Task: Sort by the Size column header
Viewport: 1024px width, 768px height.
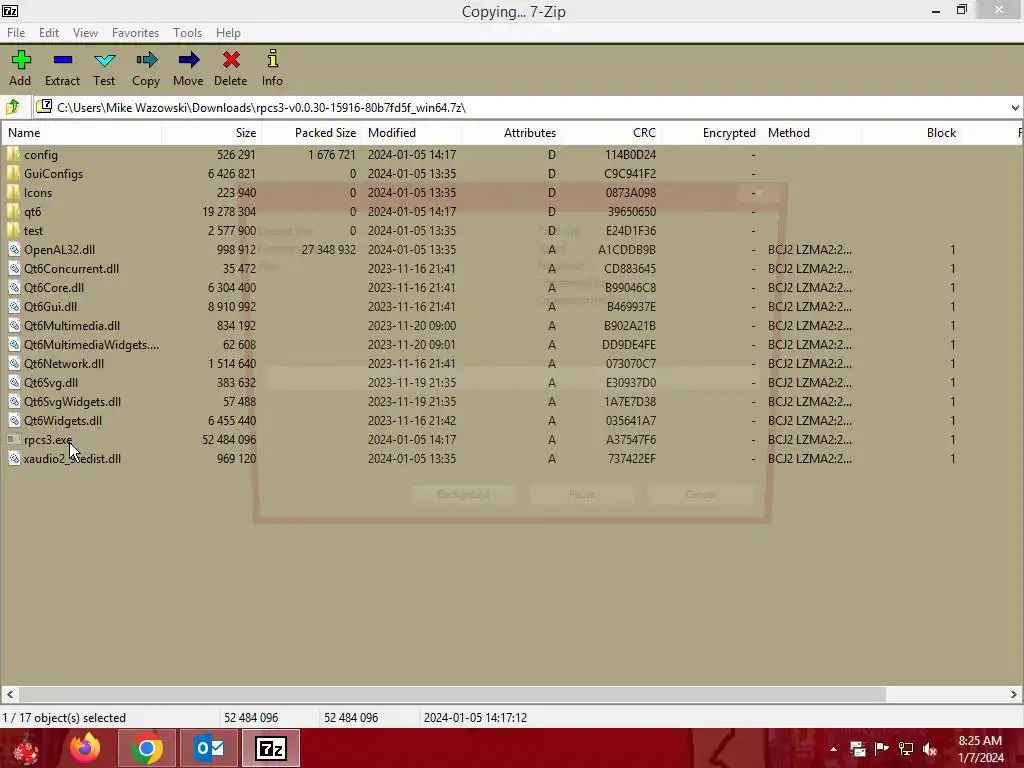Action: click(212, 133)
